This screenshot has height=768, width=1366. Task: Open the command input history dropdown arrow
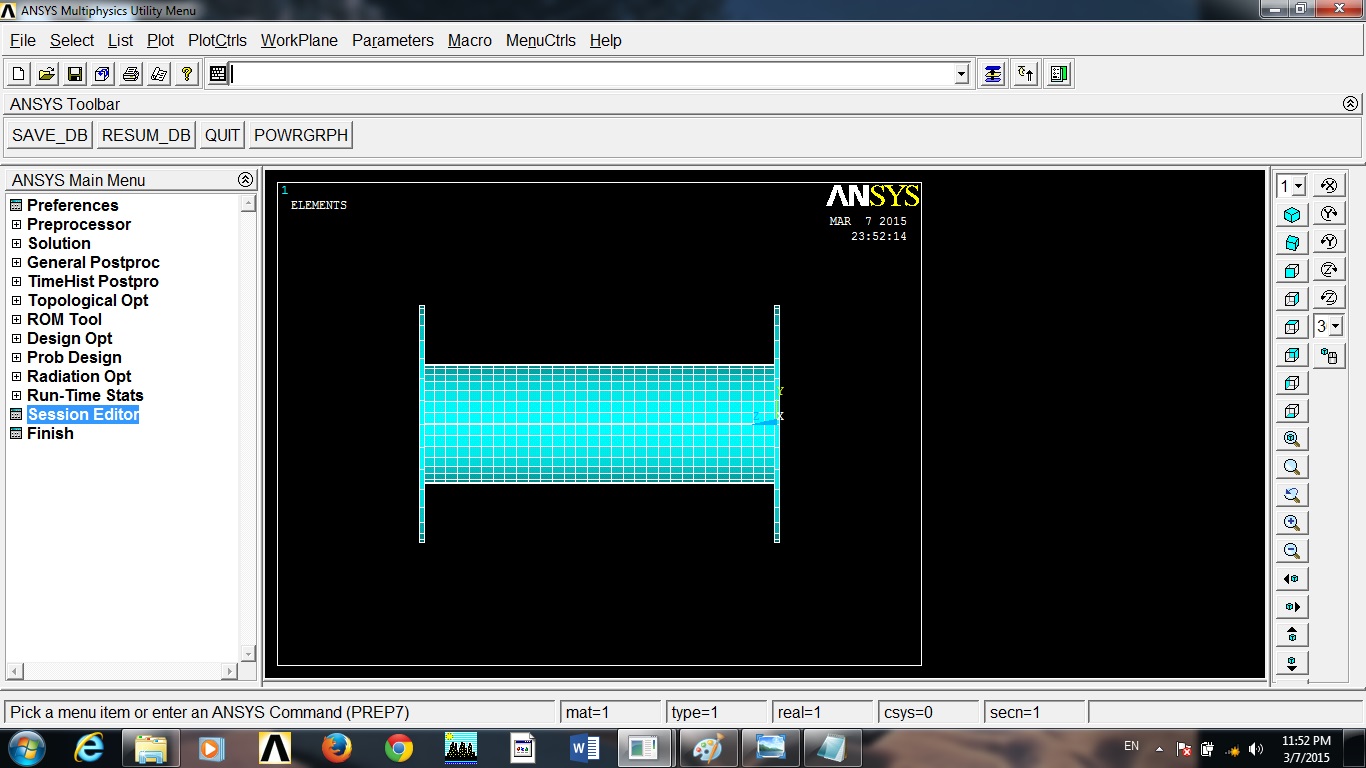point(962,74)
